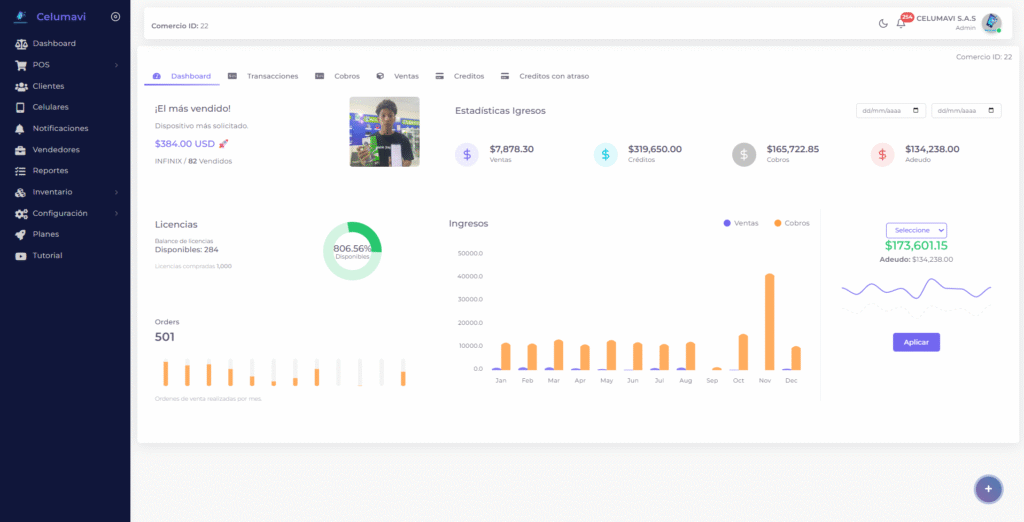Click the first start date field
The width and height of the screenshot is (1024, 522).
tap(890, 111)
